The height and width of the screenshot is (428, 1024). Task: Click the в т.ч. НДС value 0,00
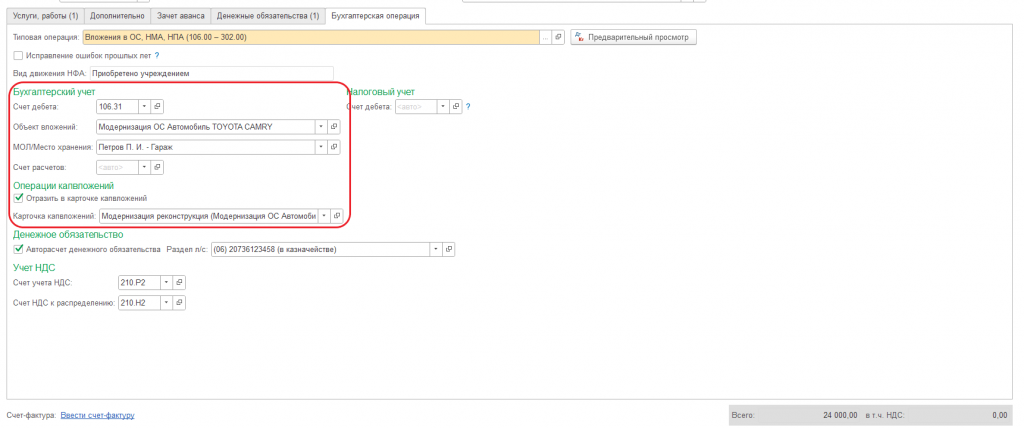(x=999, y=415)
